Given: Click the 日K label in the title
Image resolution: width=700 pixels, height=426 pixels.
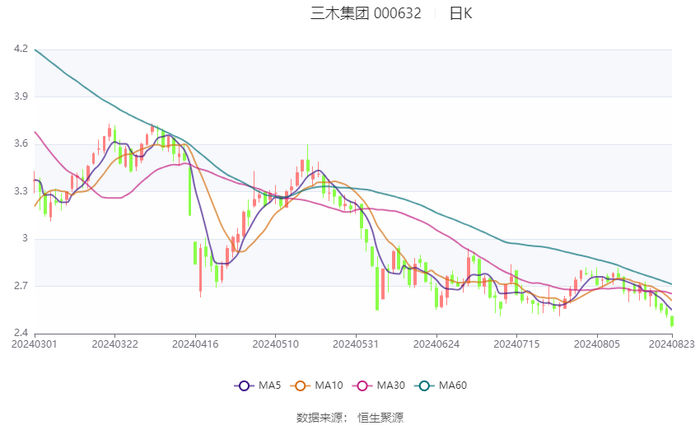Looking at the screenshot, I should point(460,13).
